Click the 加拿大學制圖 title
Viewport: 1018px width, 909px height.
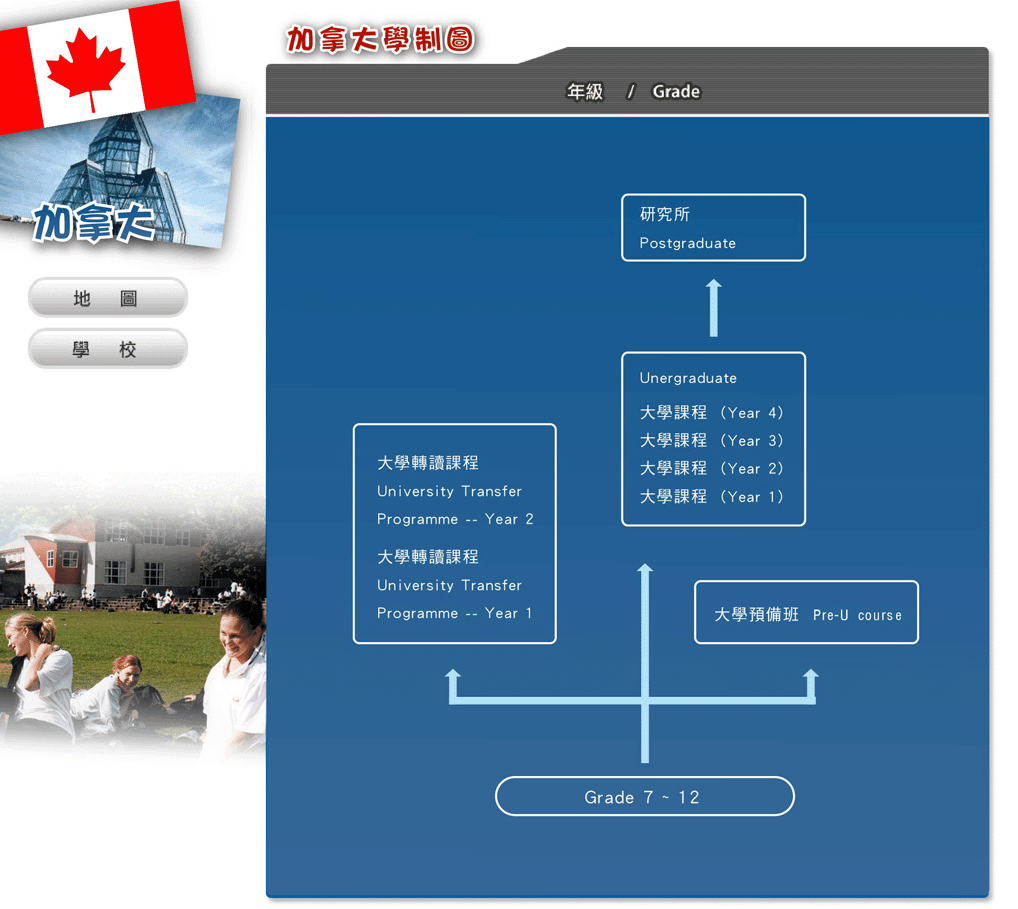(x=380, y=40)
